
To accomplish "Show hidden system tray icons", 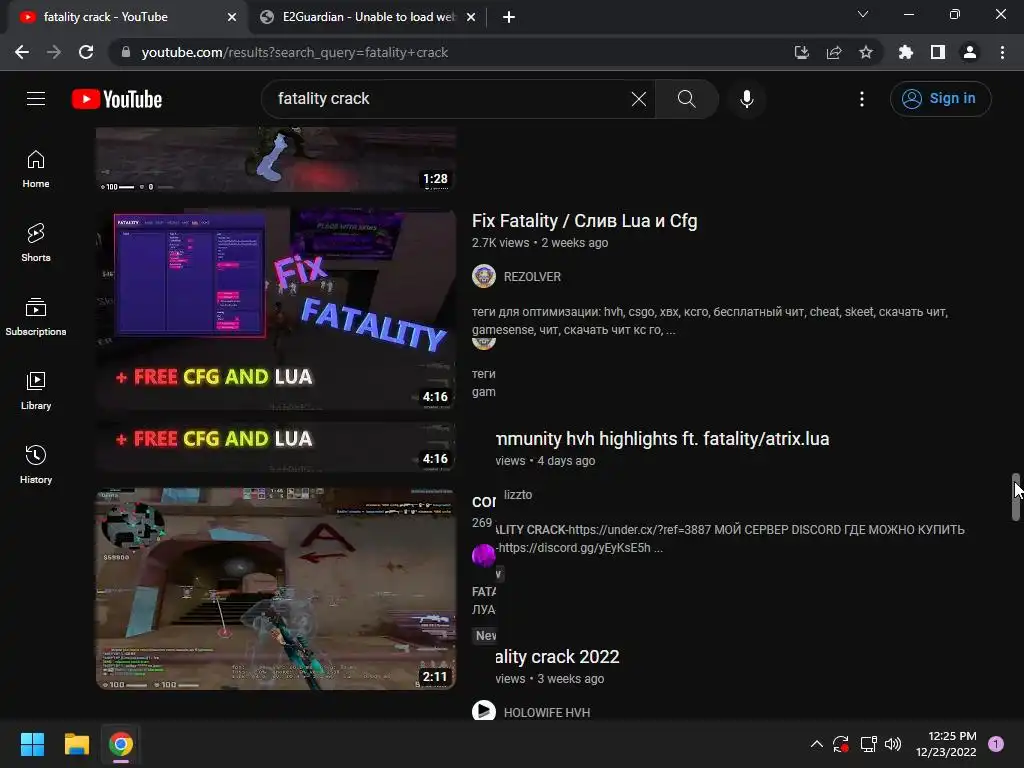I will (816, 744).
